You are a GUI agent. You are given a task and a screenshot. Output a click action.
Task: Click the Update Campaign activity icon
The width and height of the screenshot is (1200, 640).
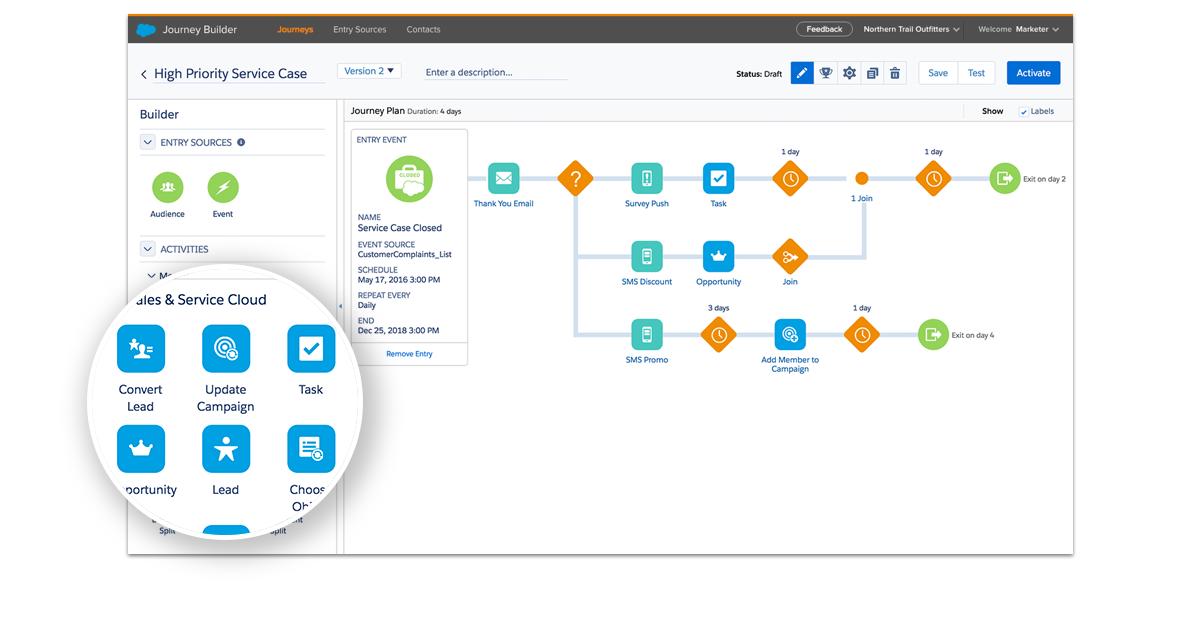point(226,349)
